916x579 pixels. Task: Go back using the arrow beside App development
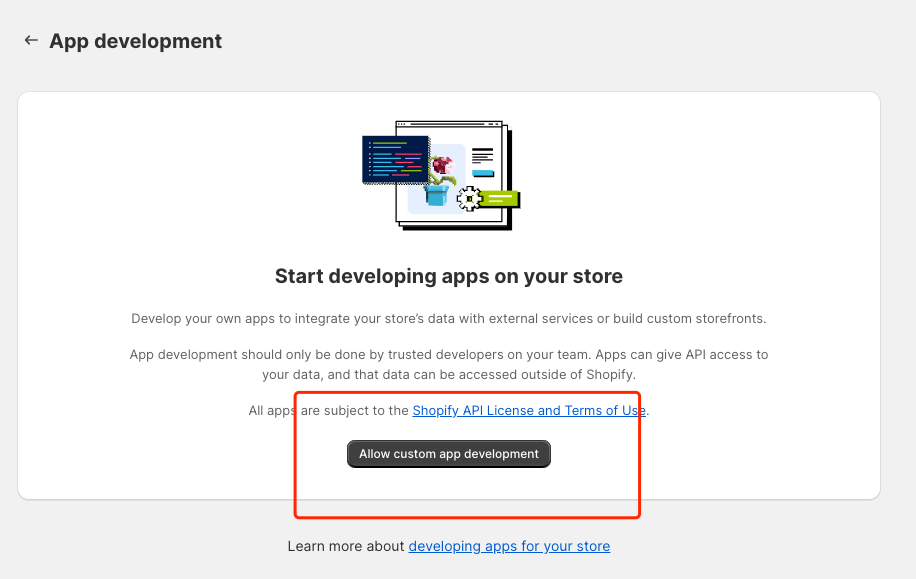tap(31, 40)
